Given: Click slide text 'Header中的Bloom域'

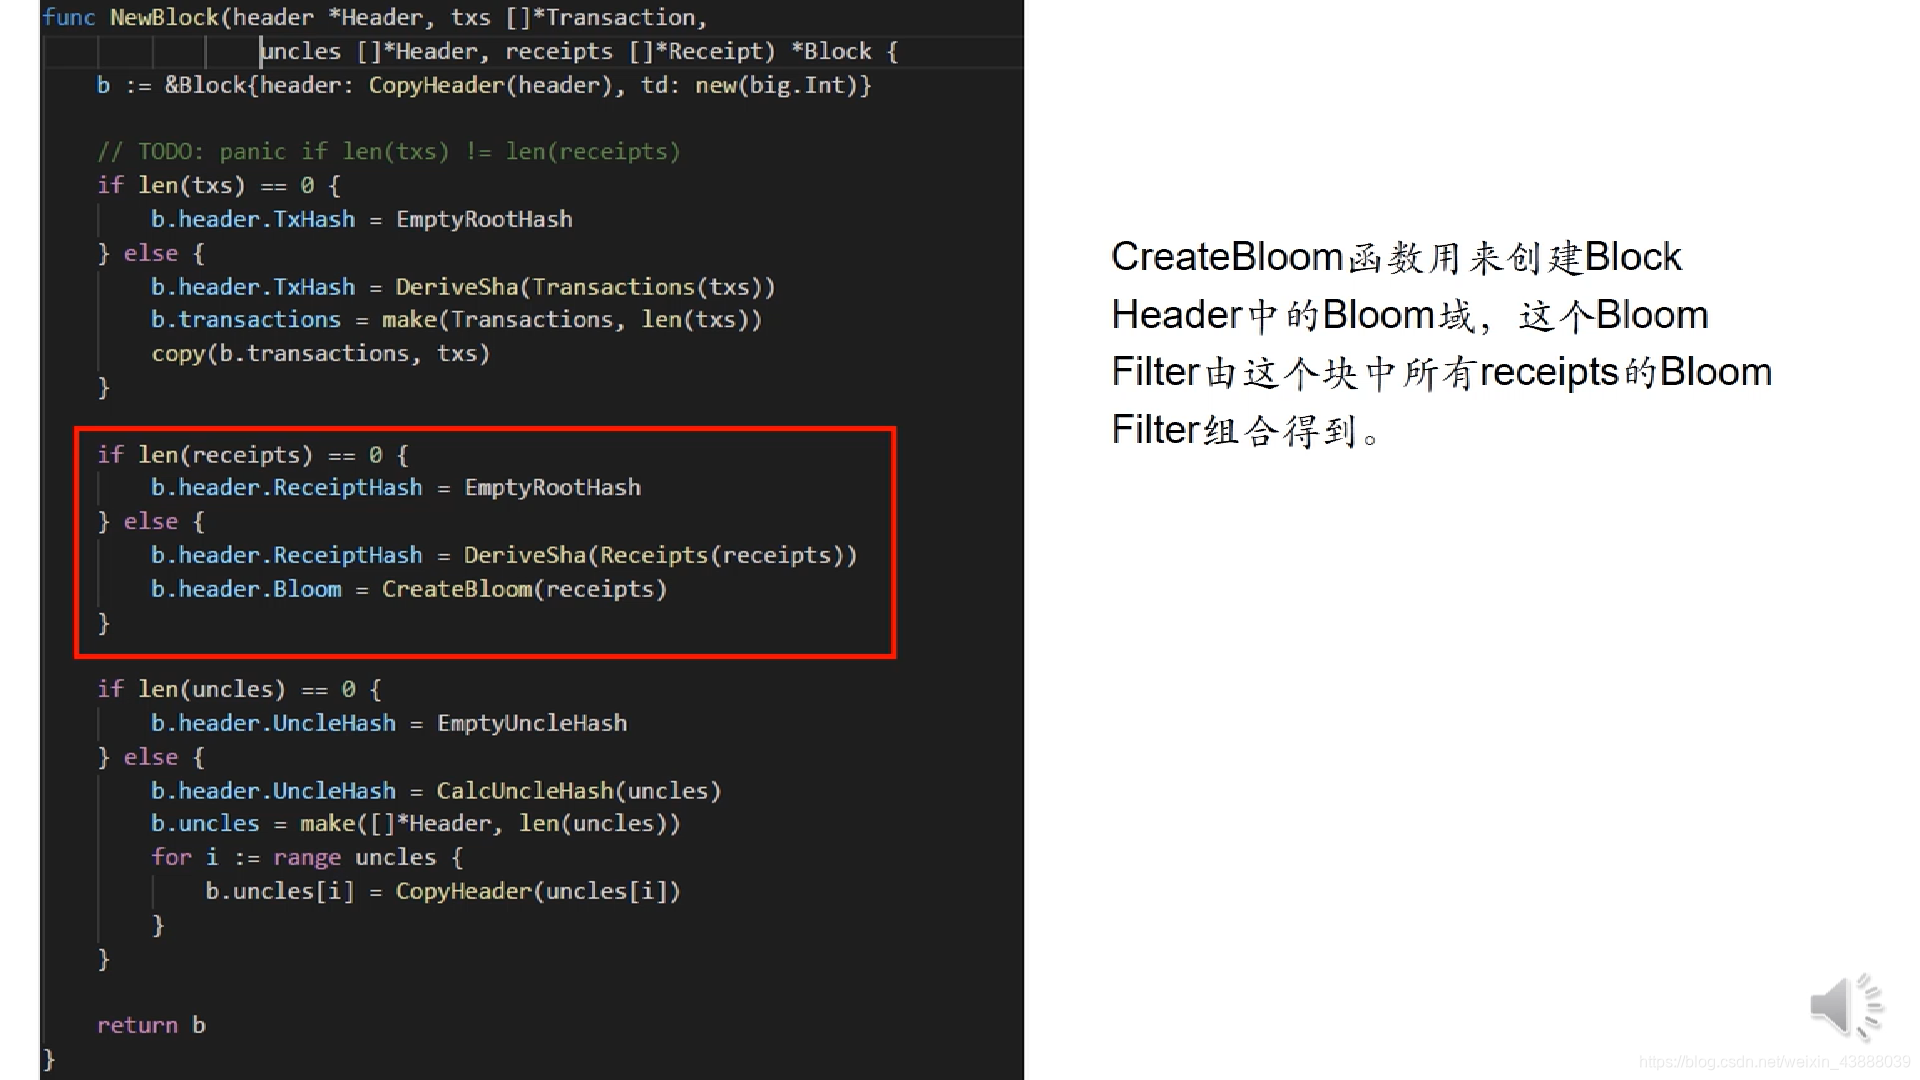Looking at the screenshot, I should tap(1293, 316).
